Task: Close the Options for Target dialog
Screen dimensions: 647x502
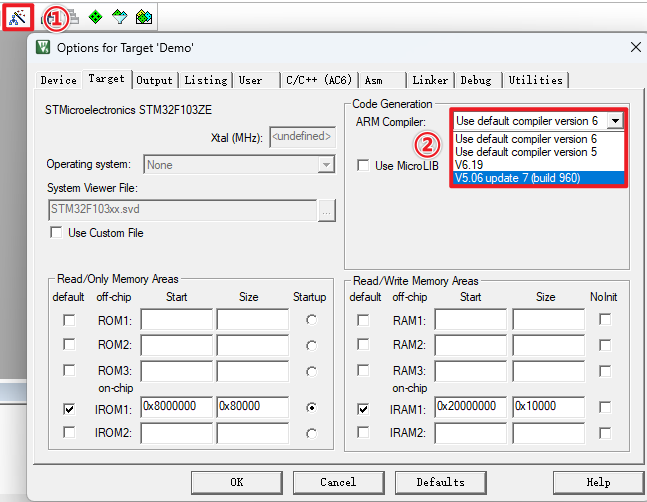Action: (x=635, y=47)
